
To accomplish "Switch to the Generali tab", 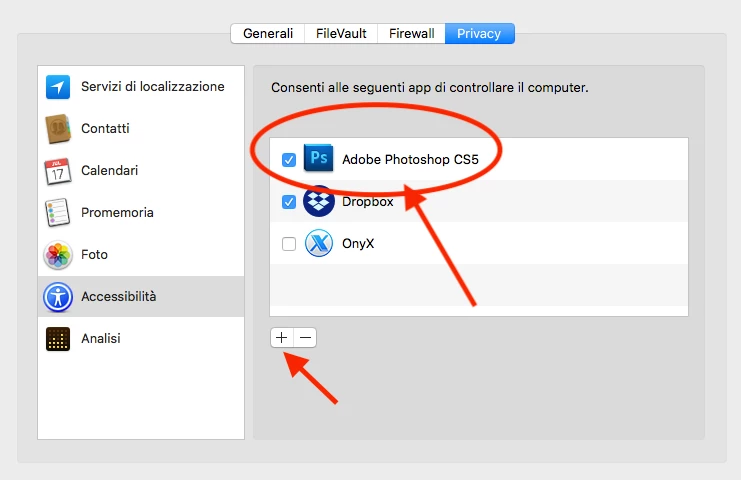I will coord(267,34).
